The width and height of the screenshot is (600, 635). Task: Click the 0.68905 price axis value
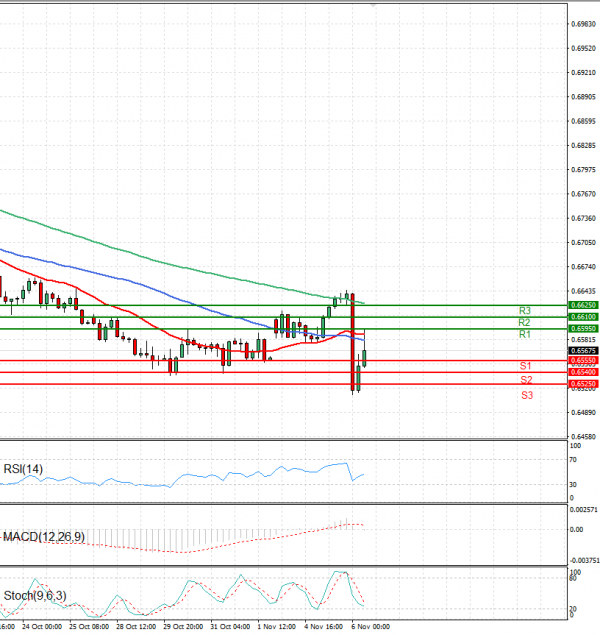coord(583,97)
